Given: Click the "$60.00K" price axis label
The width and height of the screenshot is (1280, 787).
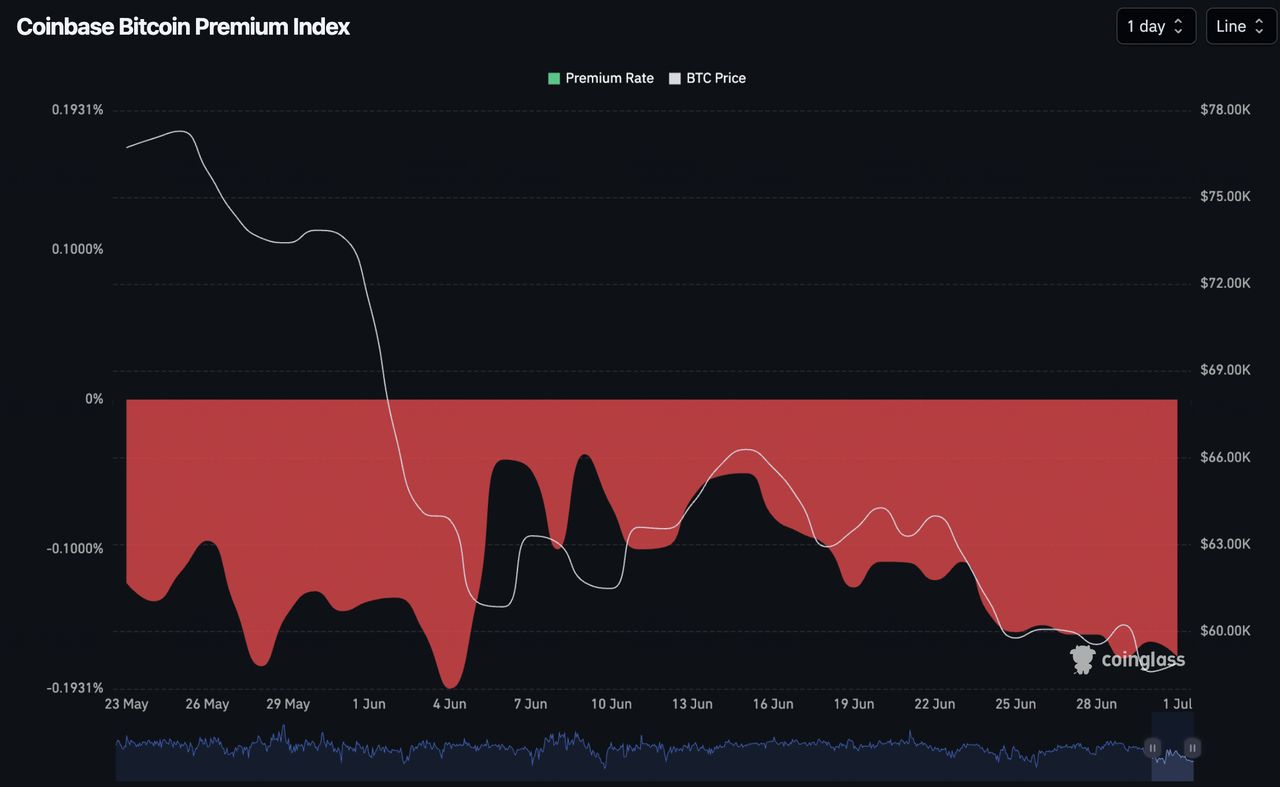Looking at the screenshot, I should [x=1225, y=631].
